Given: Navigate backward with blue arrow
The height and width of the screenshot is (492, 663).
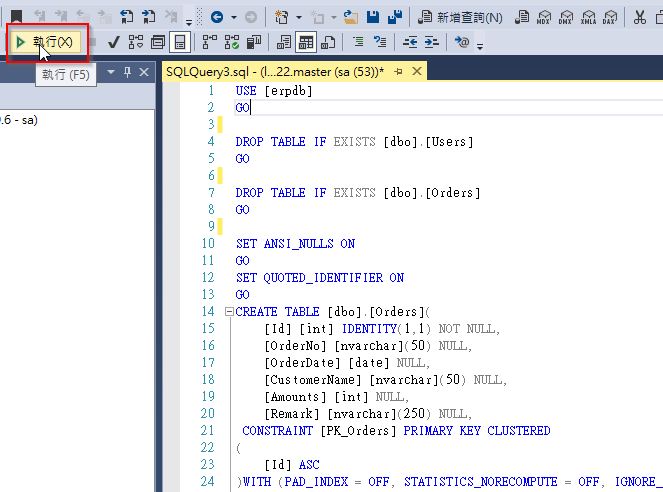Looking at the screenshot, I should (217, 17).
